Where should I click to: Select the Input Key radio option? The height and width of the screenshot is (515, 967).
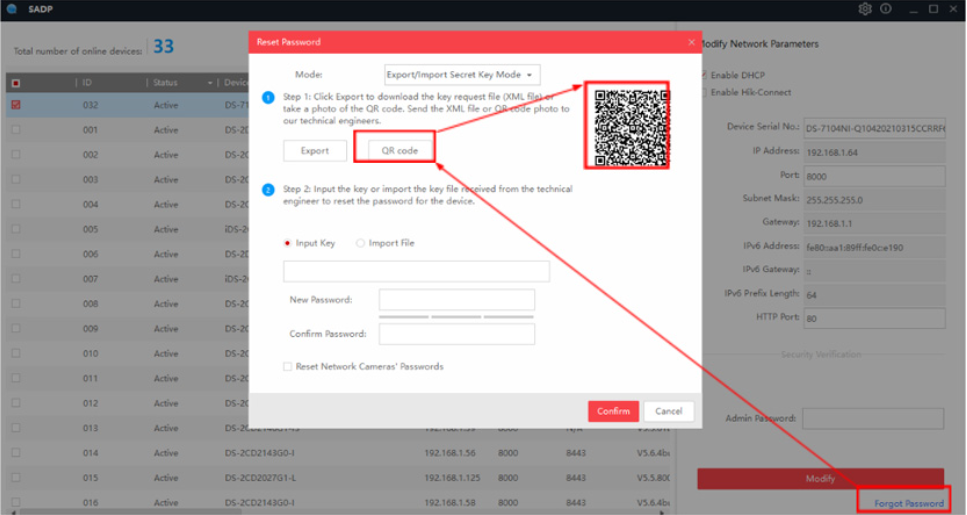[x=289, y=243]
